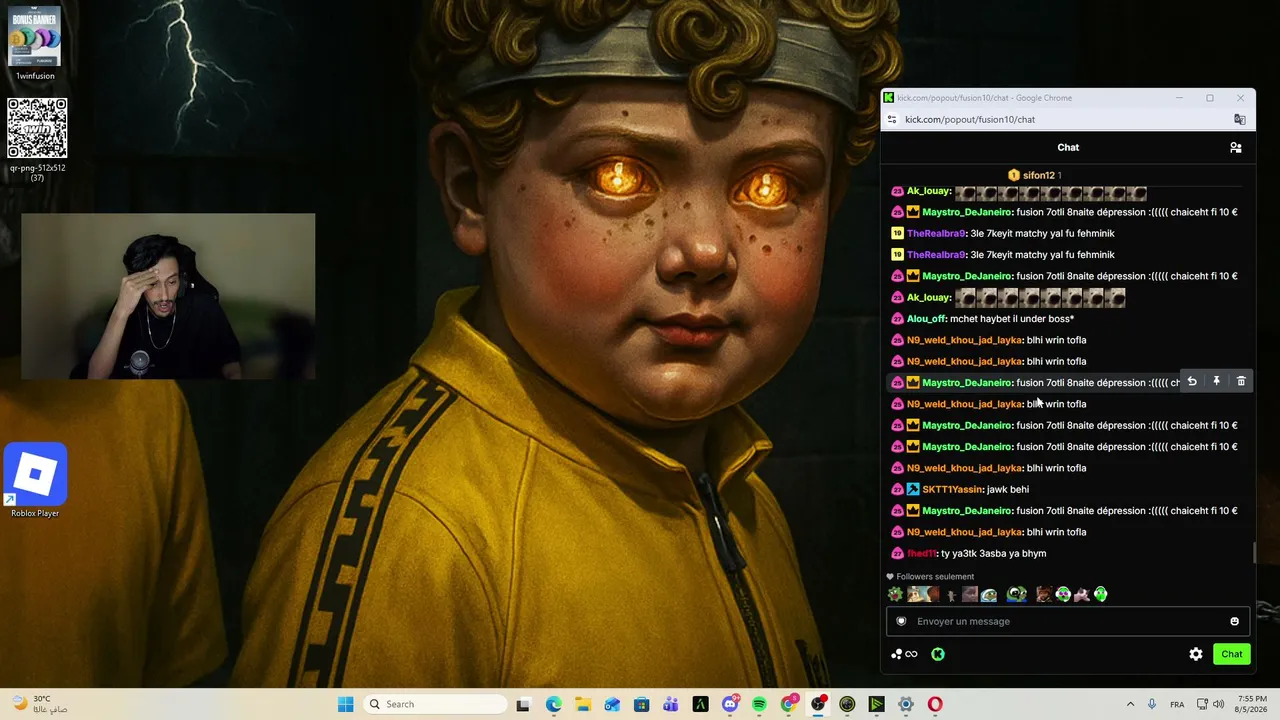Open Spotify from the taskbar
Viewport: 1280px width, 720px height.
tap(759, 704)
